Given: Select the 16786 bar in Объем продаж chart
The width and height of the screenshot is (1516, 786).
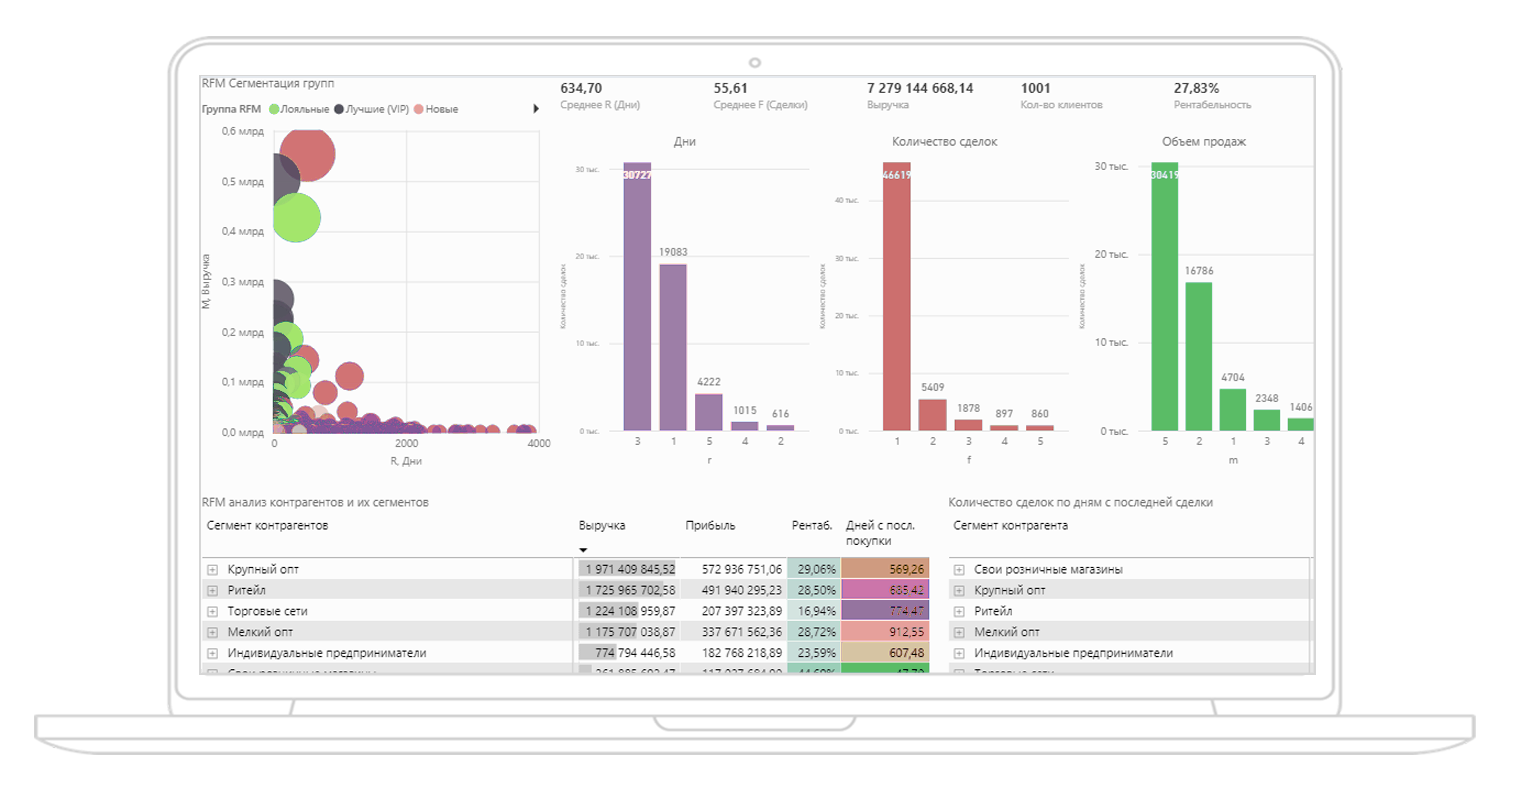Looking at the screenshot, I should click(1199, 356).
